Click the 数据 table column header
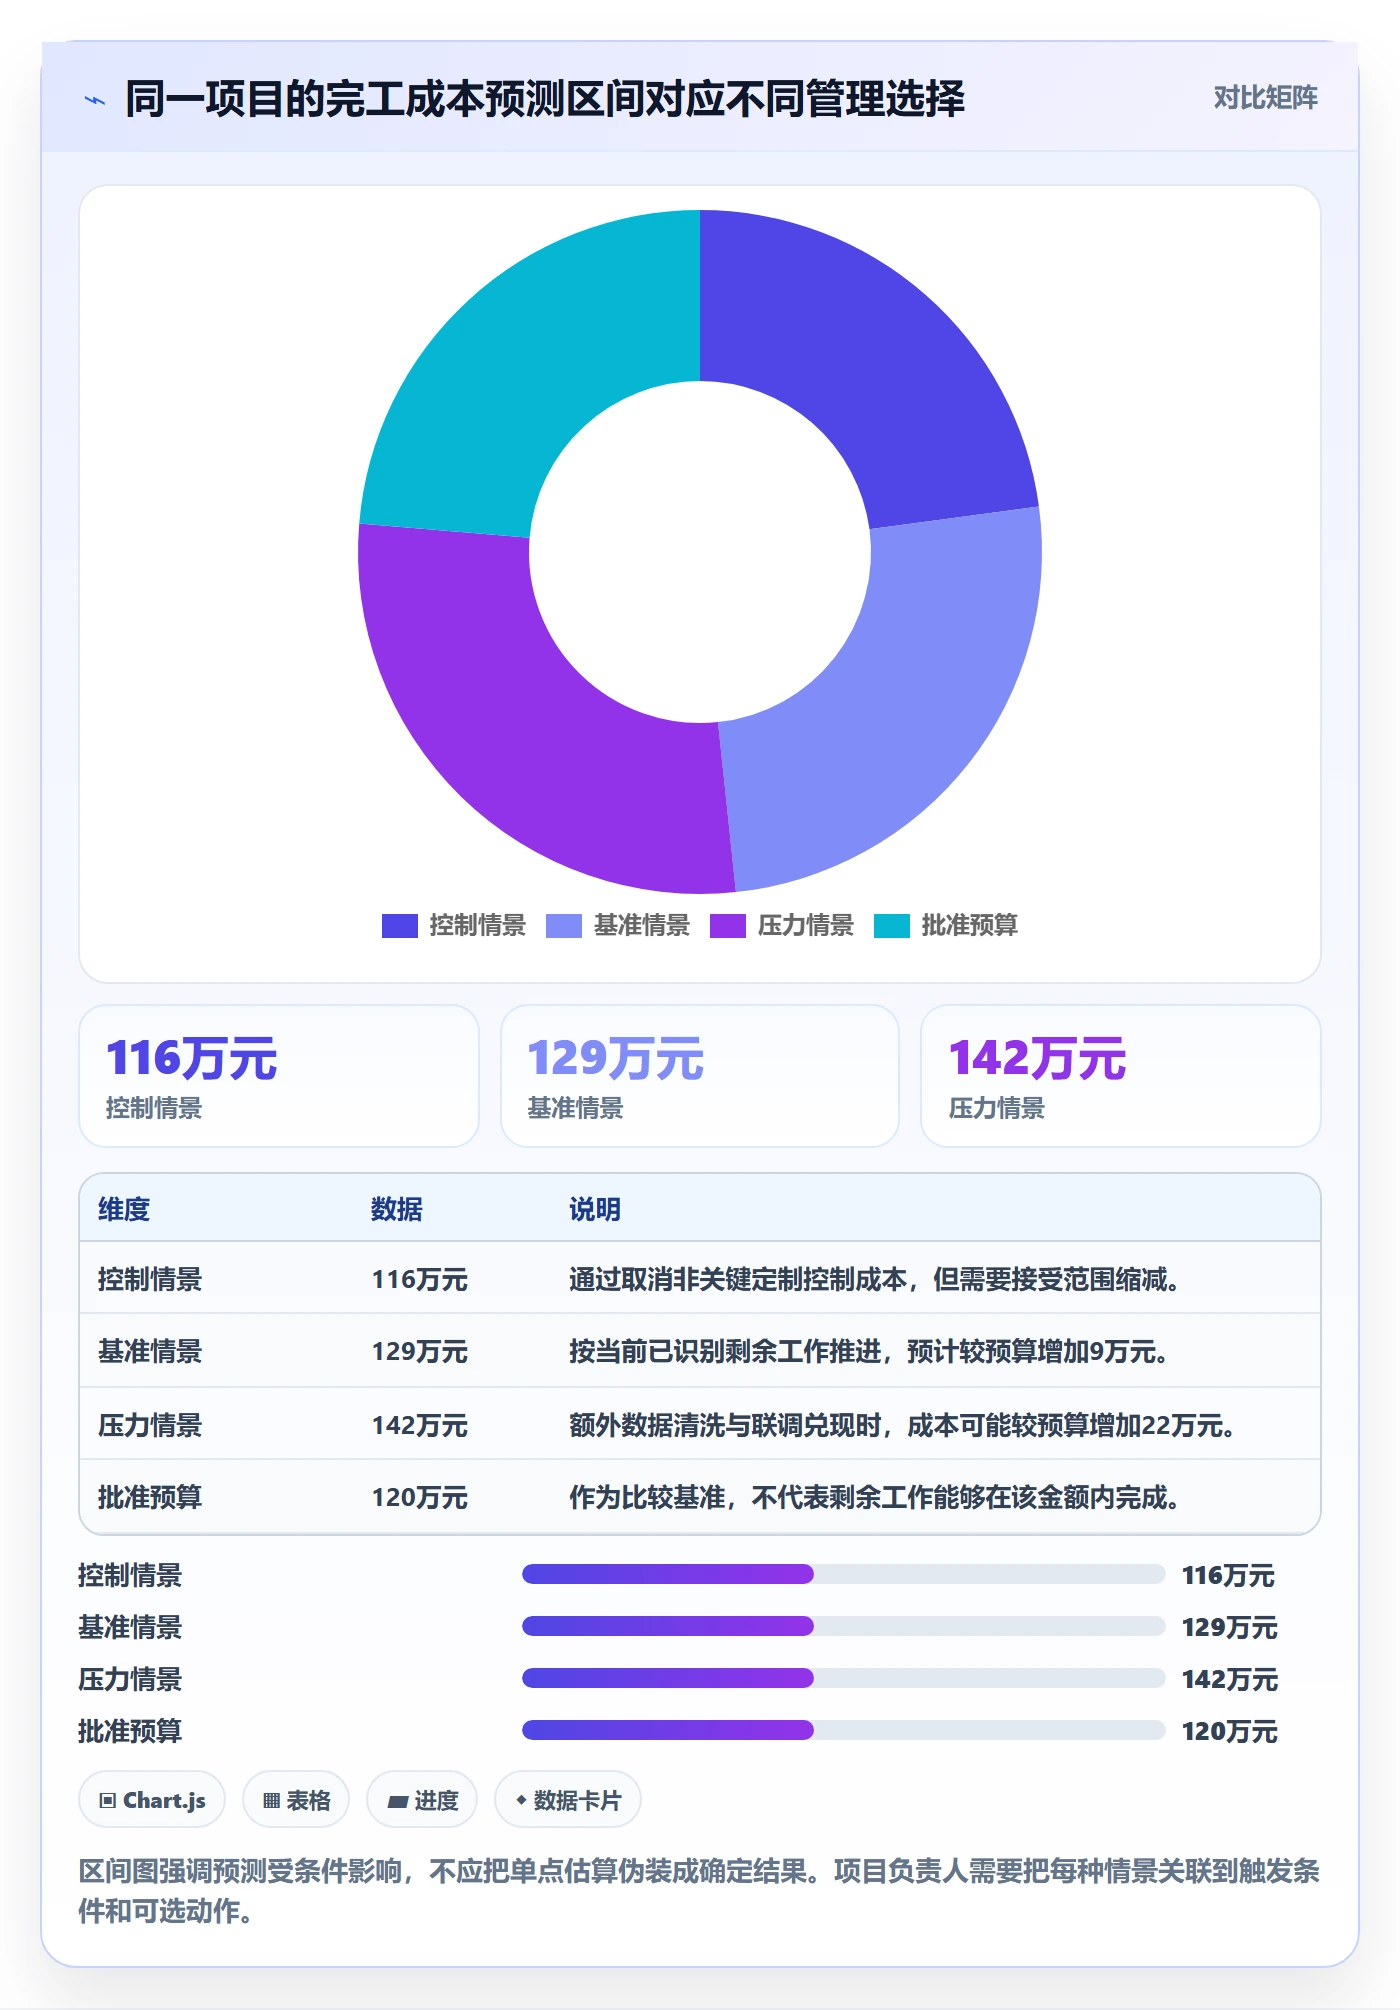The height and width of the screenshot is (2010, 1400). (397, 1209)
